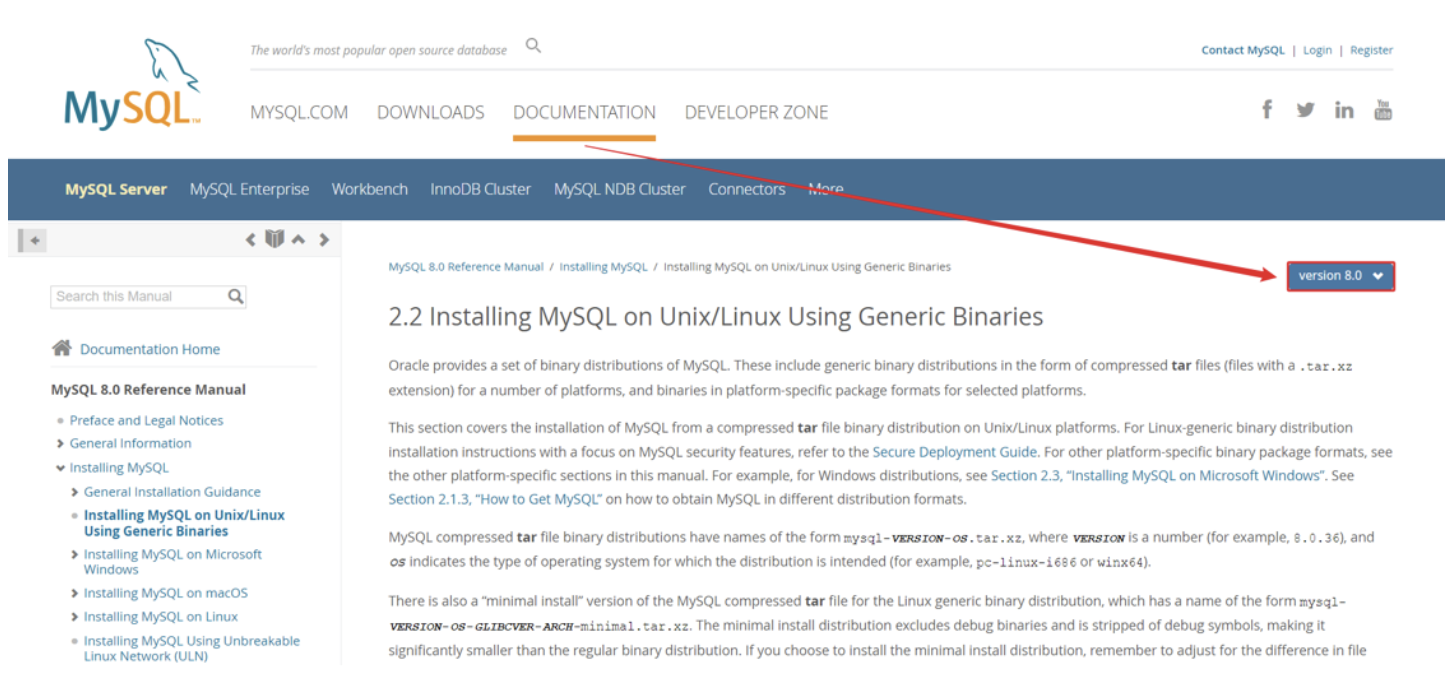
Task: Open the MySQL Twitter icon
Action: click(x=1305, y=110)
